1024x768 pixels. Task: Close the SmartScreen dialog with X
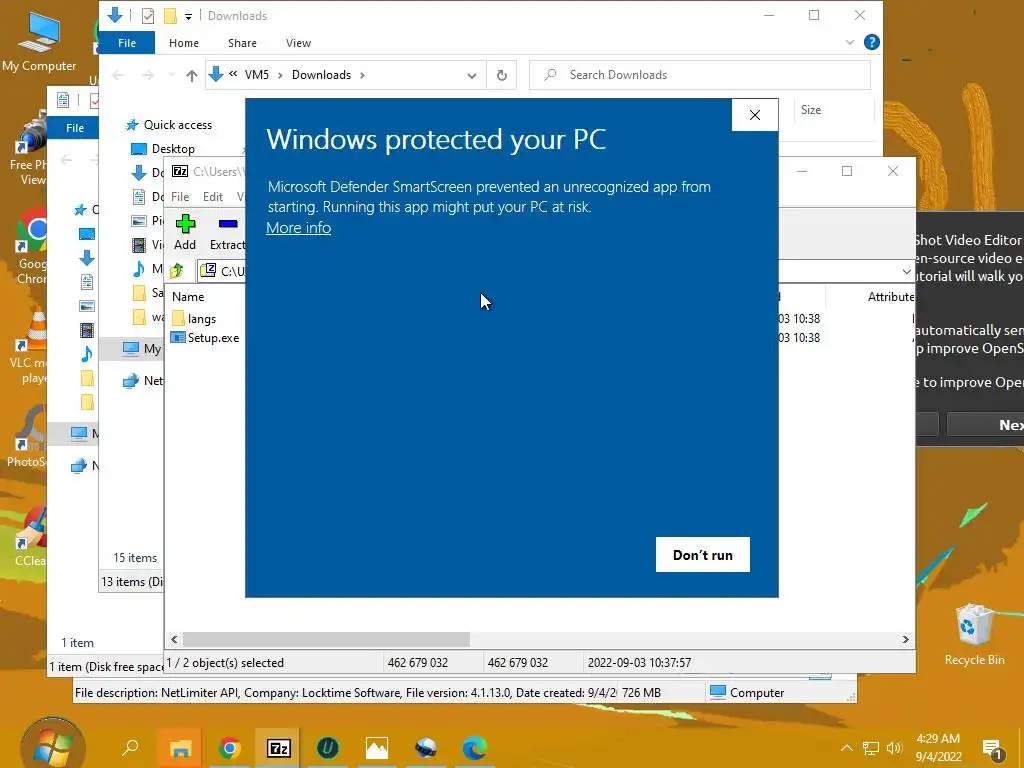tap(754, 115)
